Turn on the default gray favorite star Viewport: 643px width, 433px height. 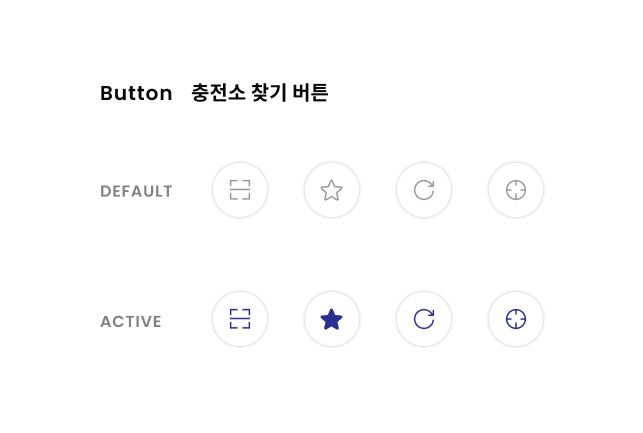click(332, 190)
